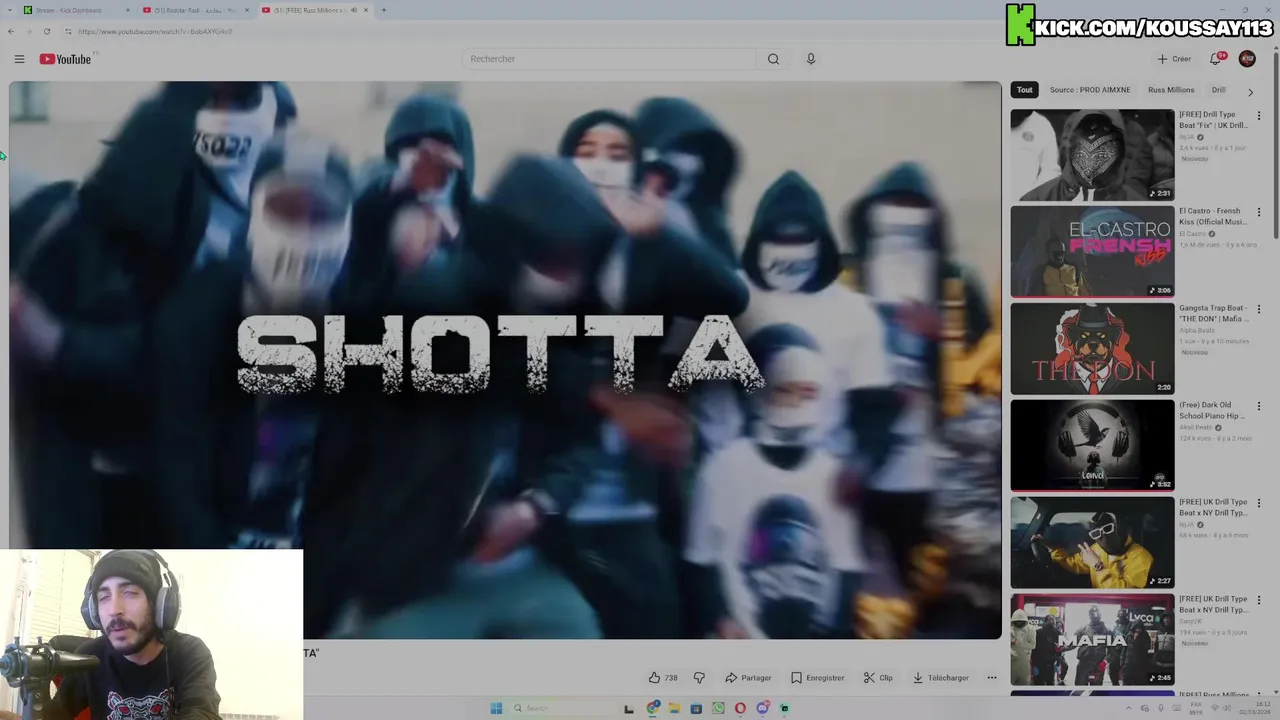Show hidden system tray icons chevron

1131,708
